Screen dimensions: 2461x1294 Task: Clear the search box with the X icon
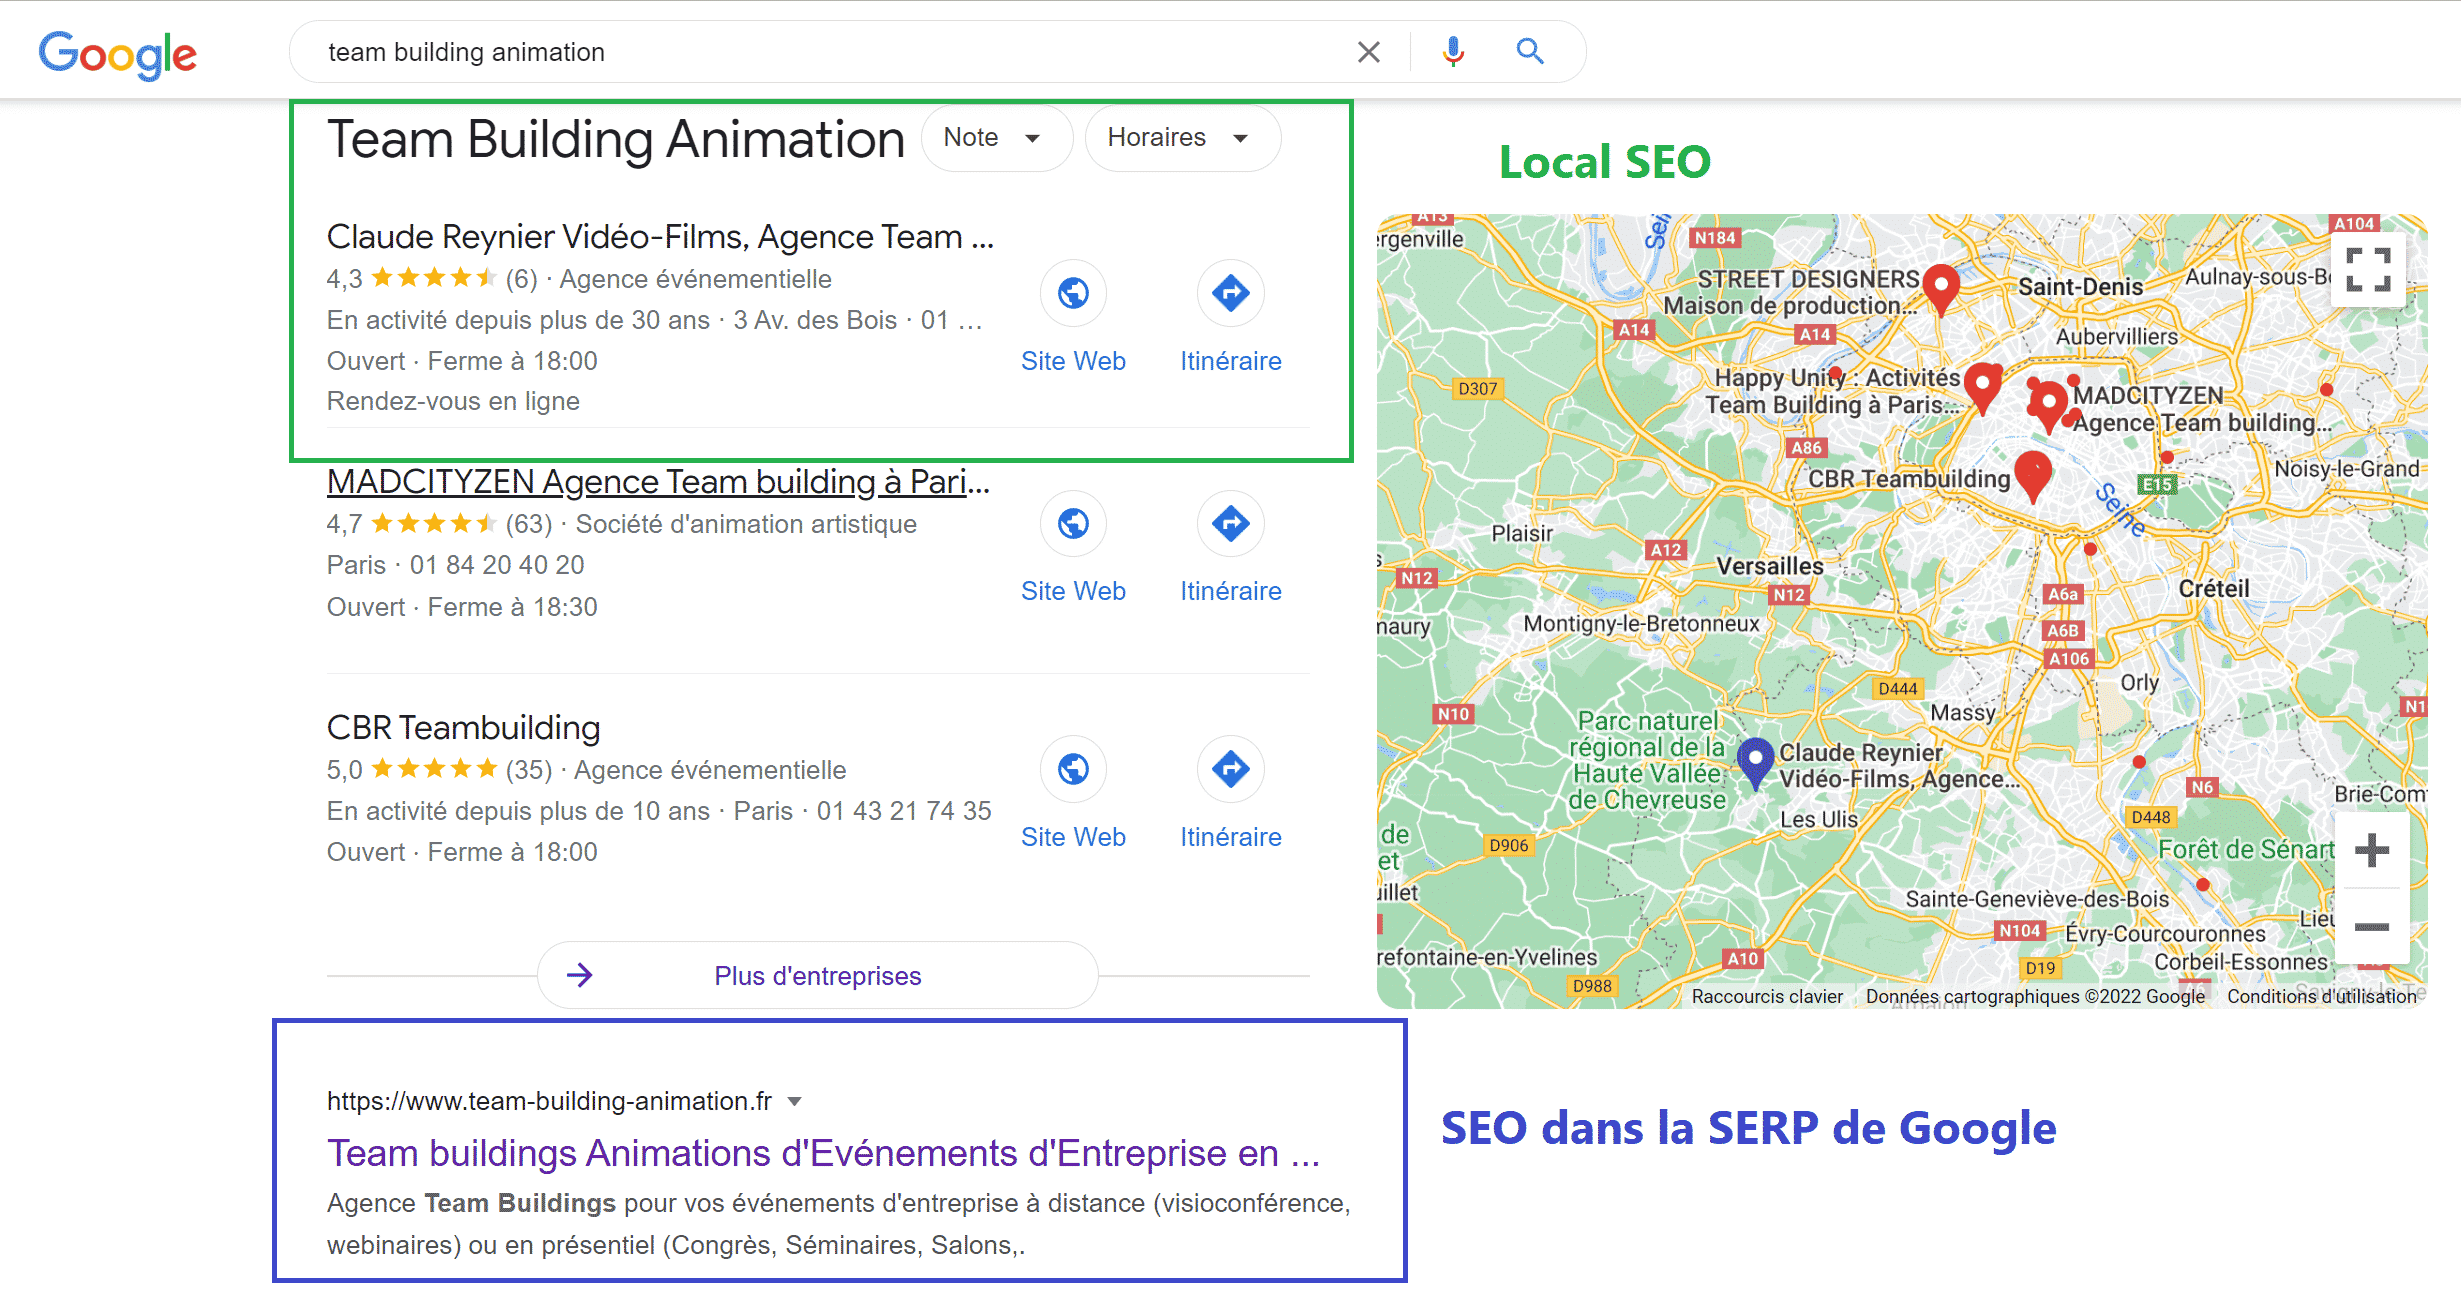tap(1368, 52)
